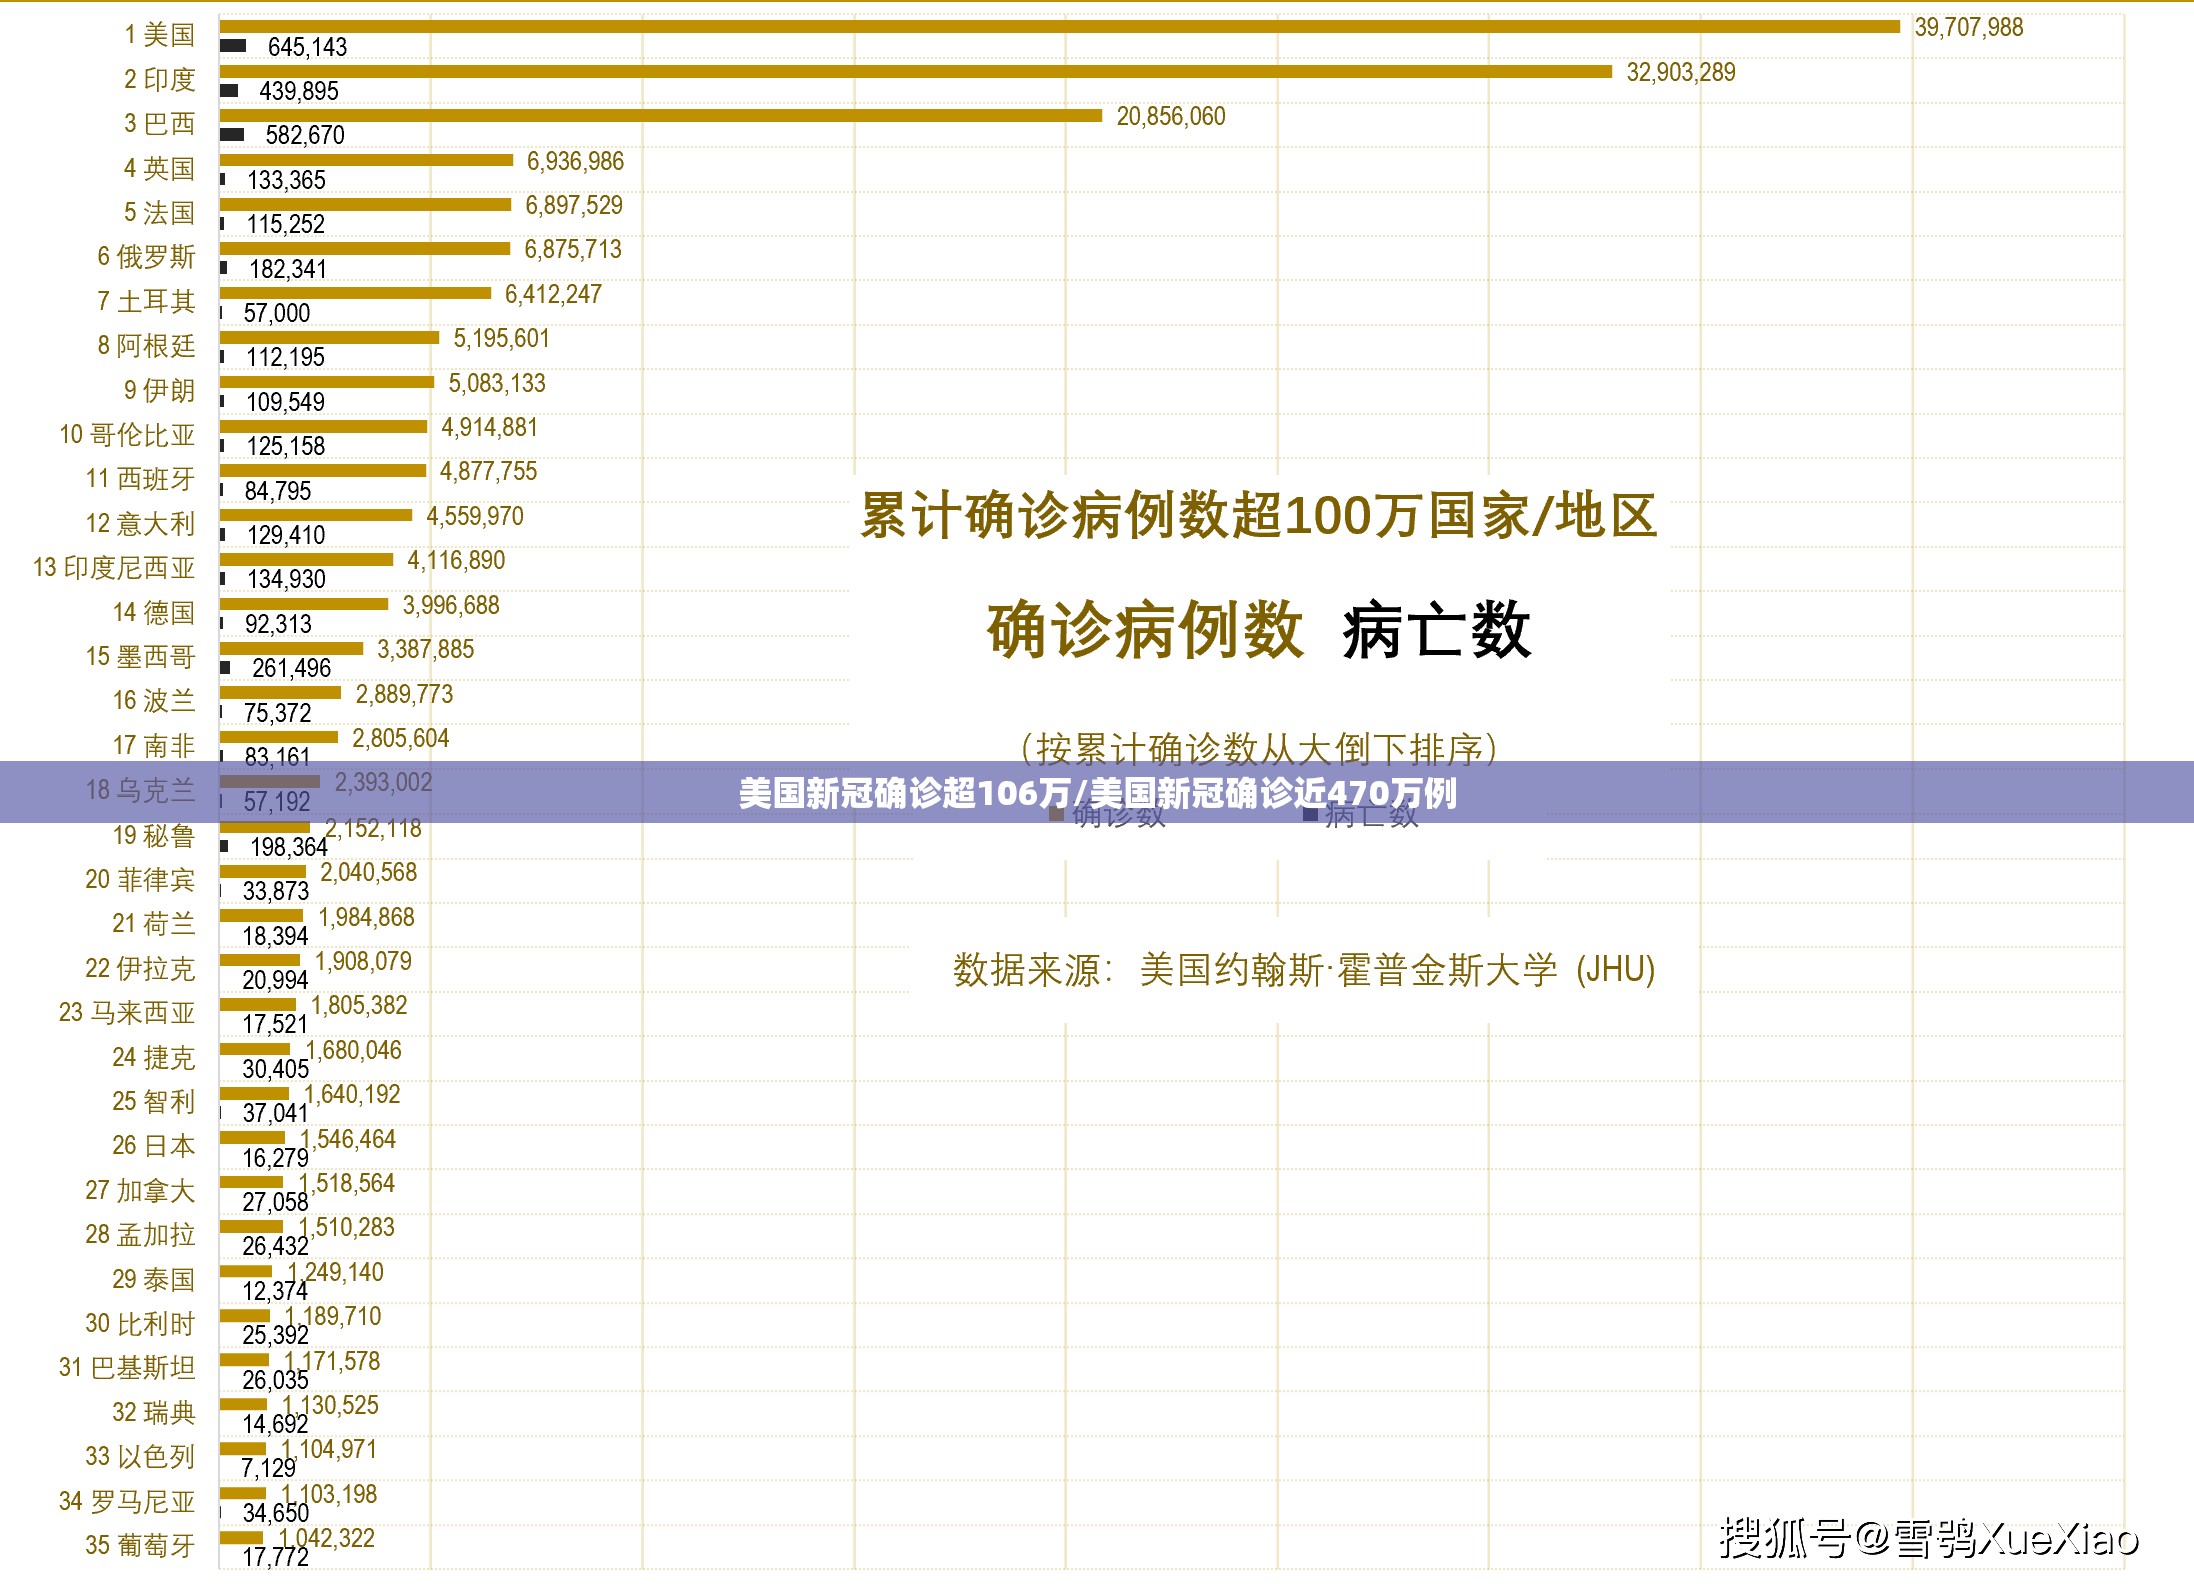Click the gold bar for 美国 confirmed cases
Screen dimensions: 2194x1584
[x=1059, y=26]
